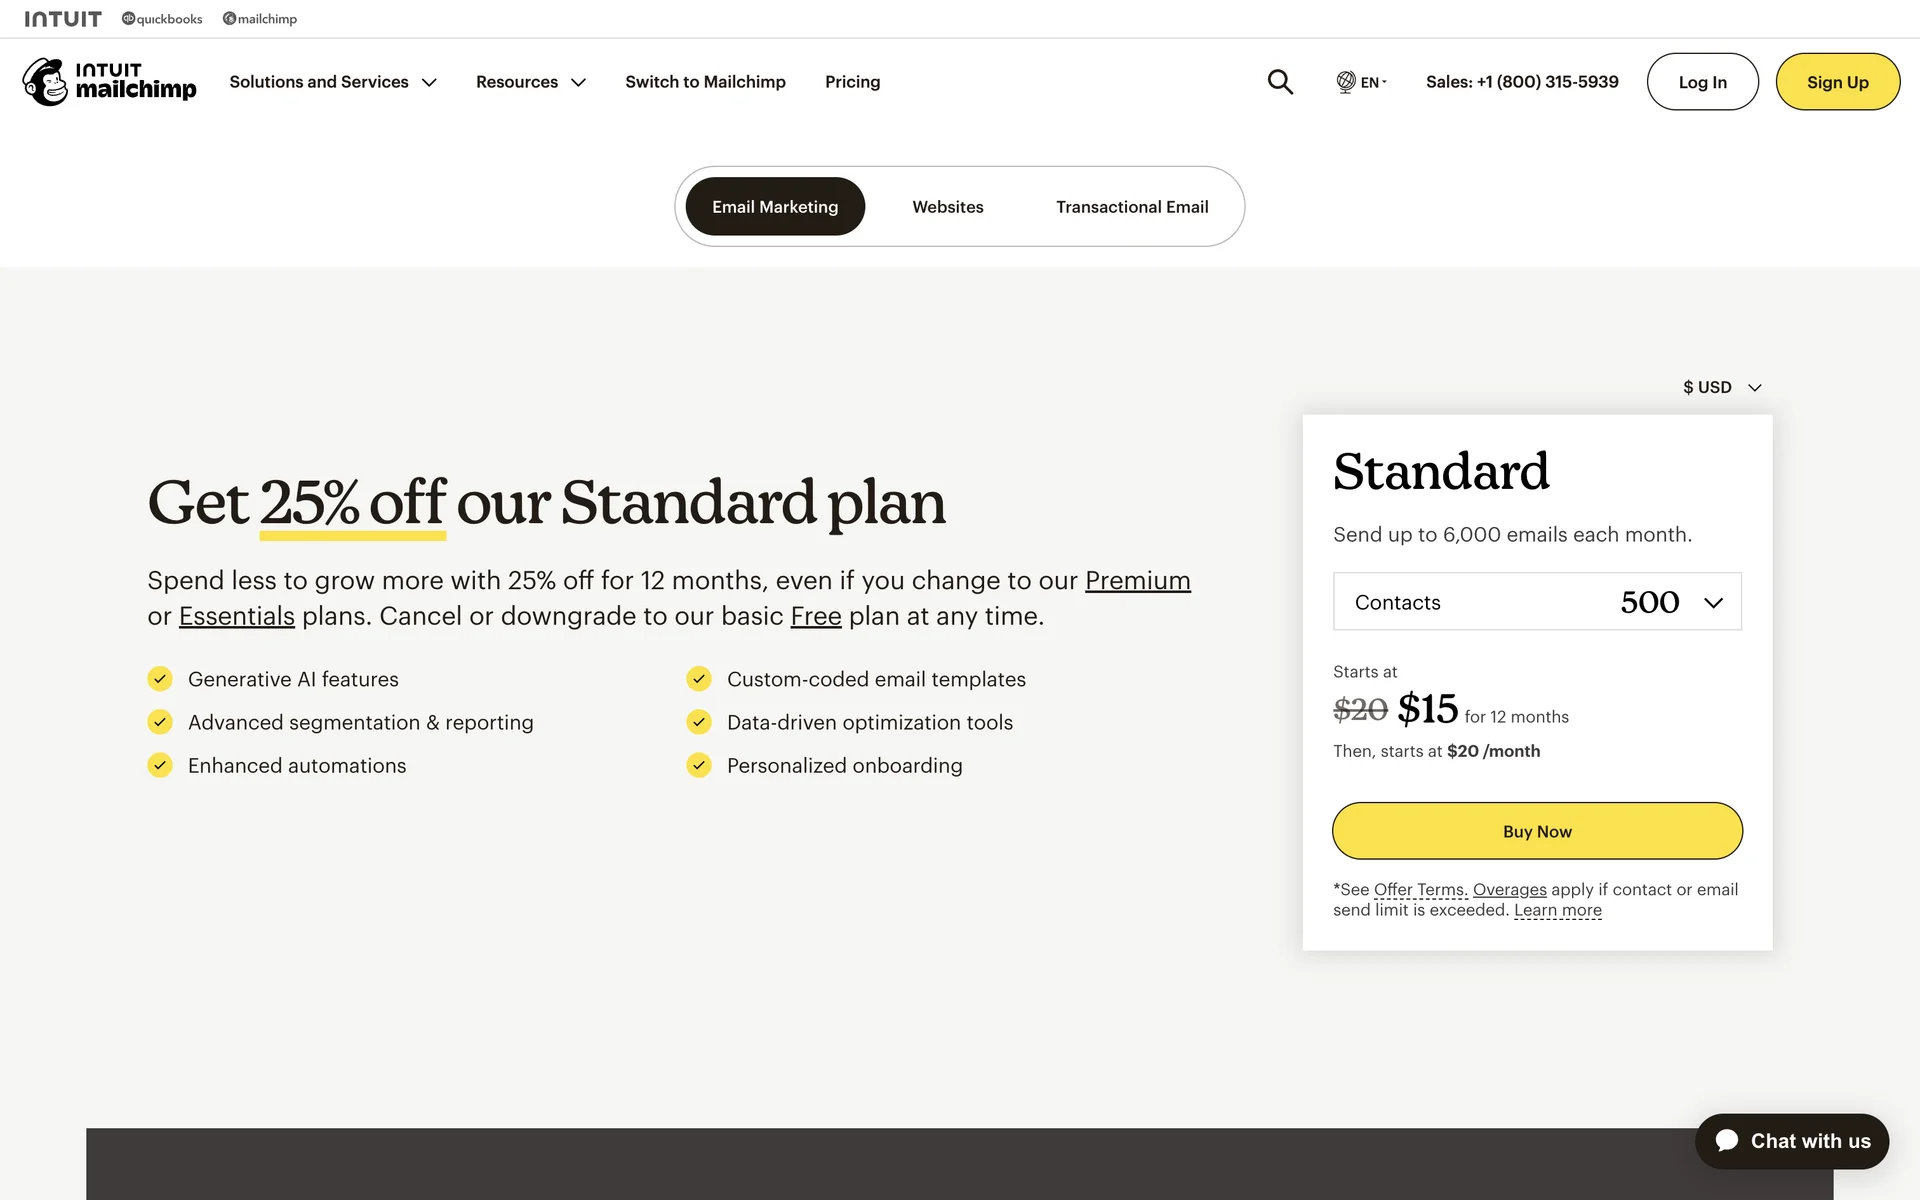Click the Sign Up button
This screenshot has width=1920, height=1200.
tap(1837, 82)
